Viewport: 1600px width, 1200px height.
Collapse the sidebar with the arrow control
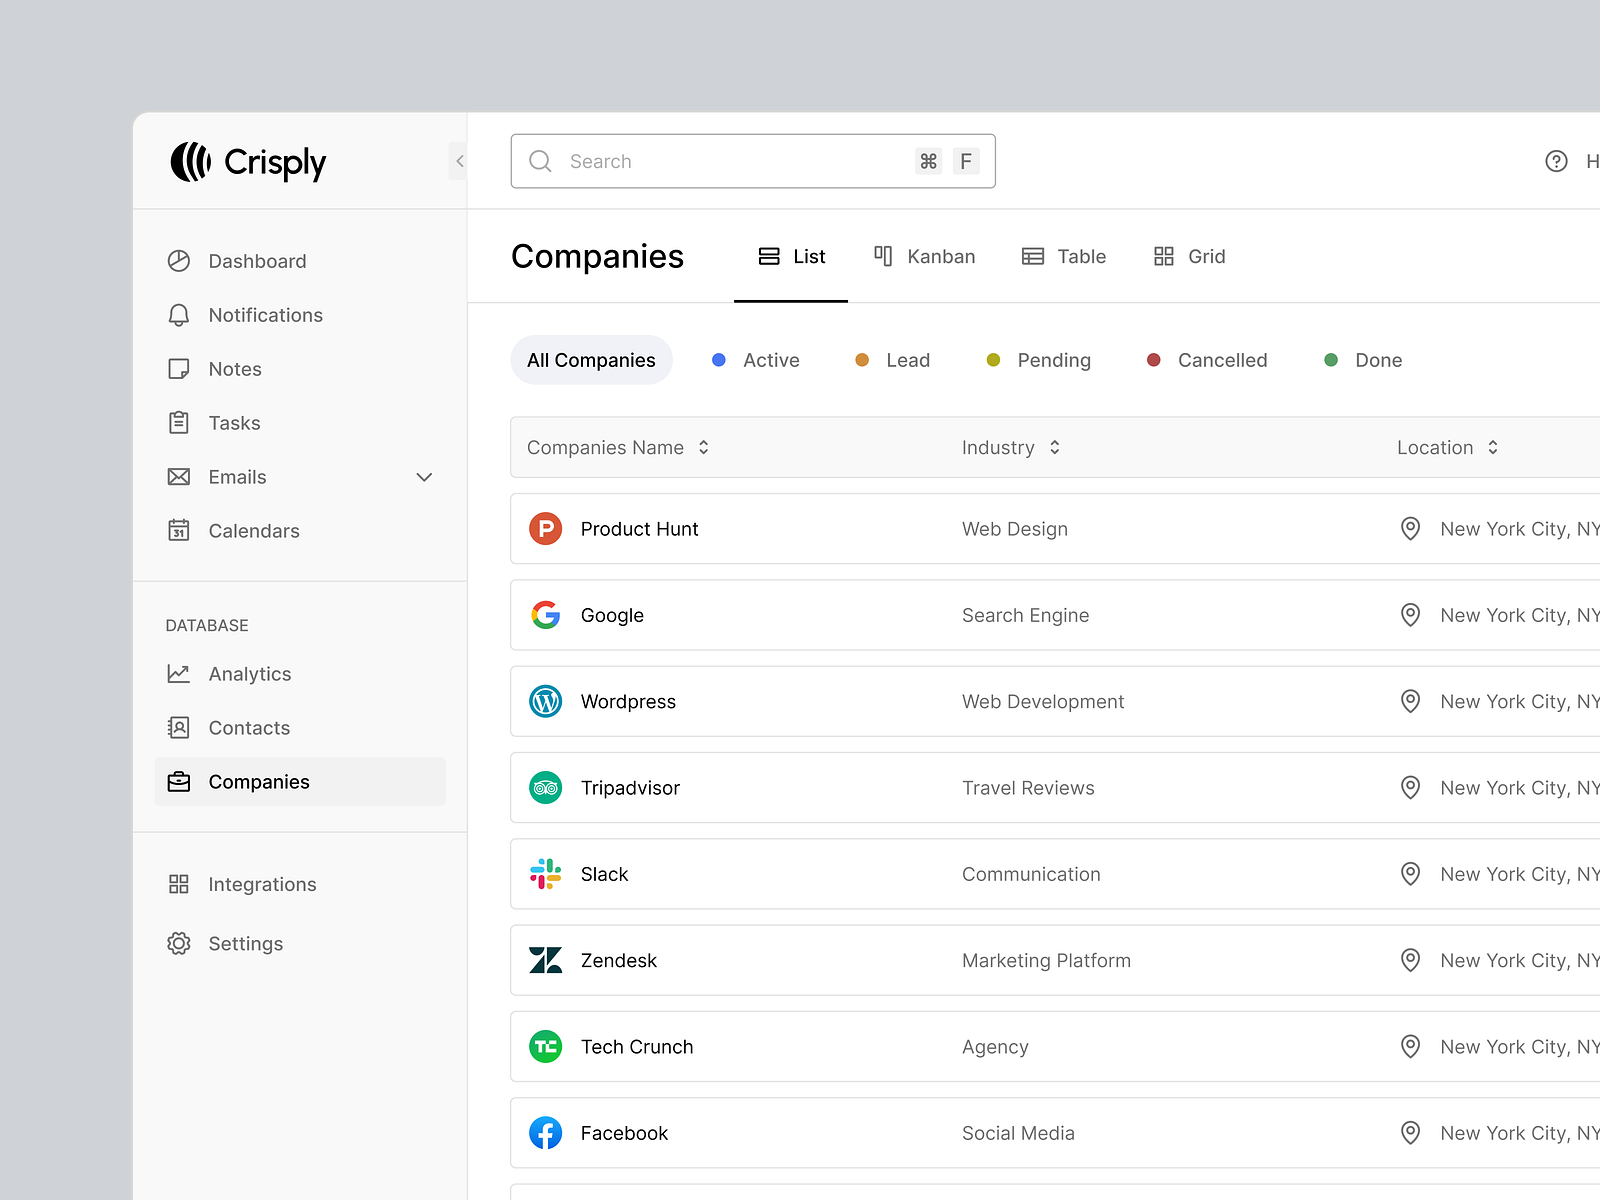click(x=459, y=160)
